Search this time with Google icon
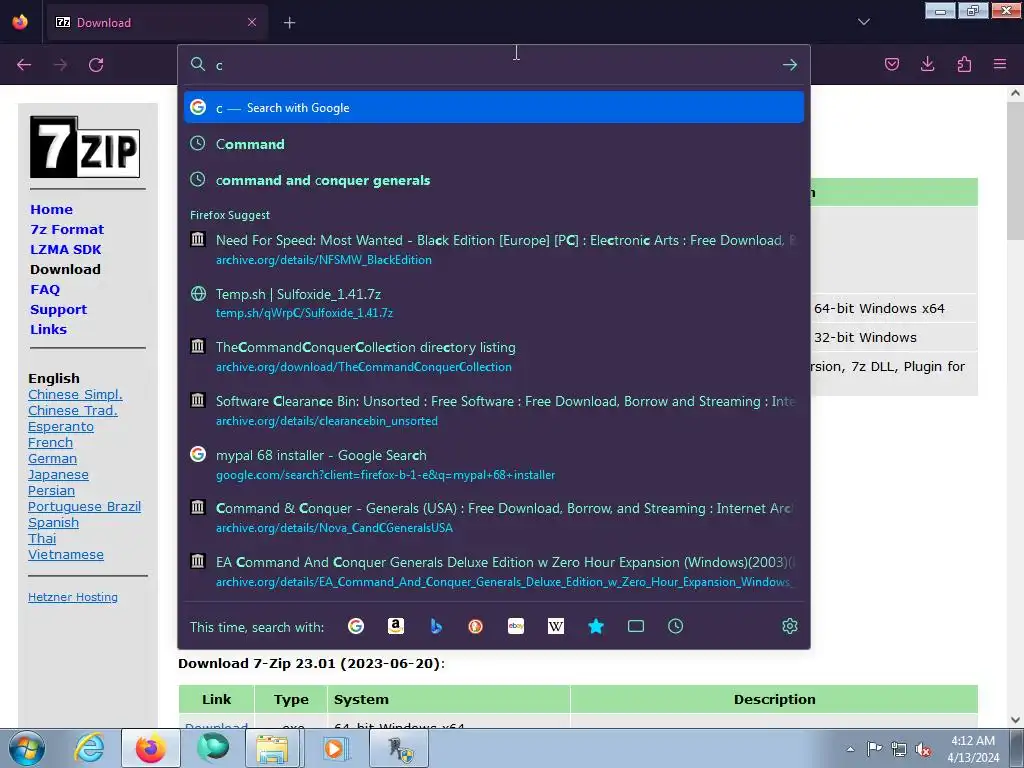Image resolution: width=1024 pixels, height=768 pixels. [x=356, y=626]
